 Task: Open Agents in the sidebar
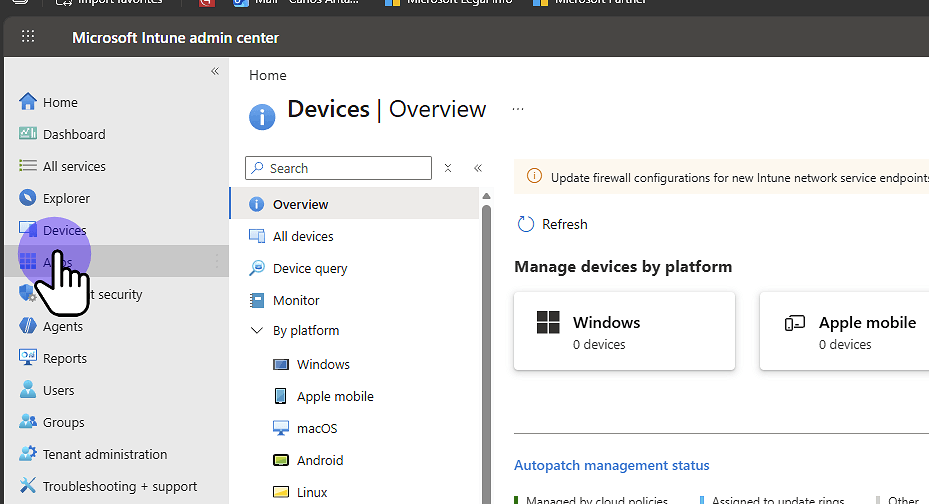coord(63,326)
